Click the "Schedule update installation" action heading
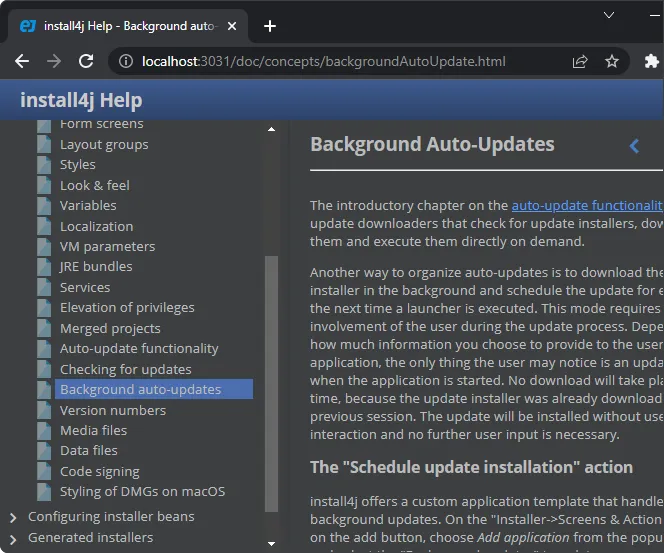664x553 pixels. point(471,467)
